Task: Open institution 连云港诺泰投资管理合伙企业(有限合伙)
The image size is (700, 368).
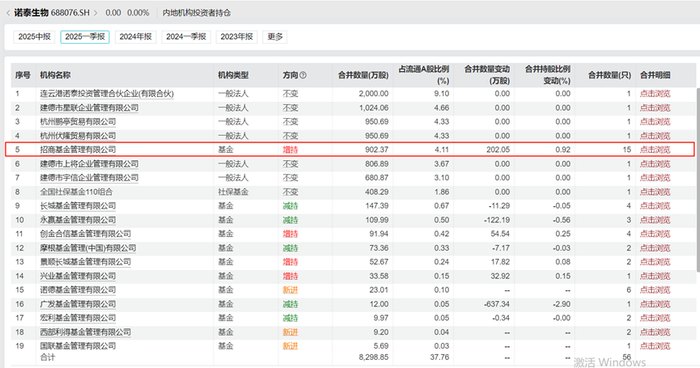Action: pos(107,94)
